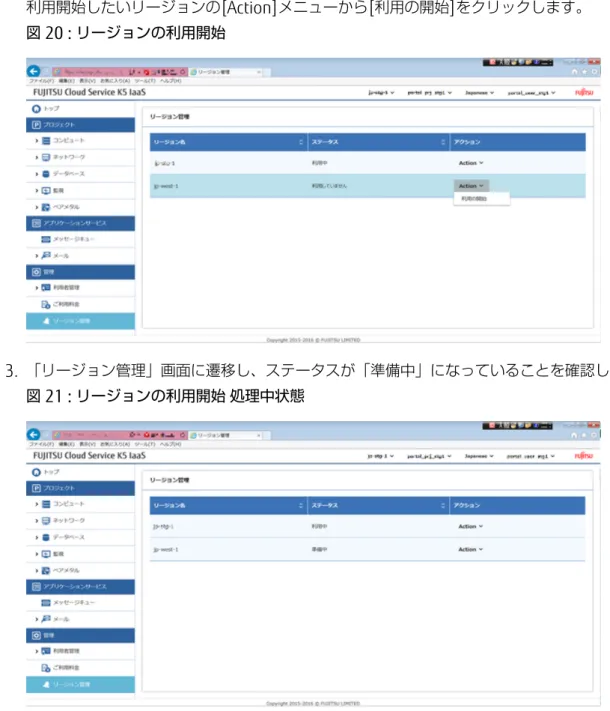Expand 監視 chevron in Figure 20 sidebar
This screenshot has height=711, width=610.
(x=37, y=190)
